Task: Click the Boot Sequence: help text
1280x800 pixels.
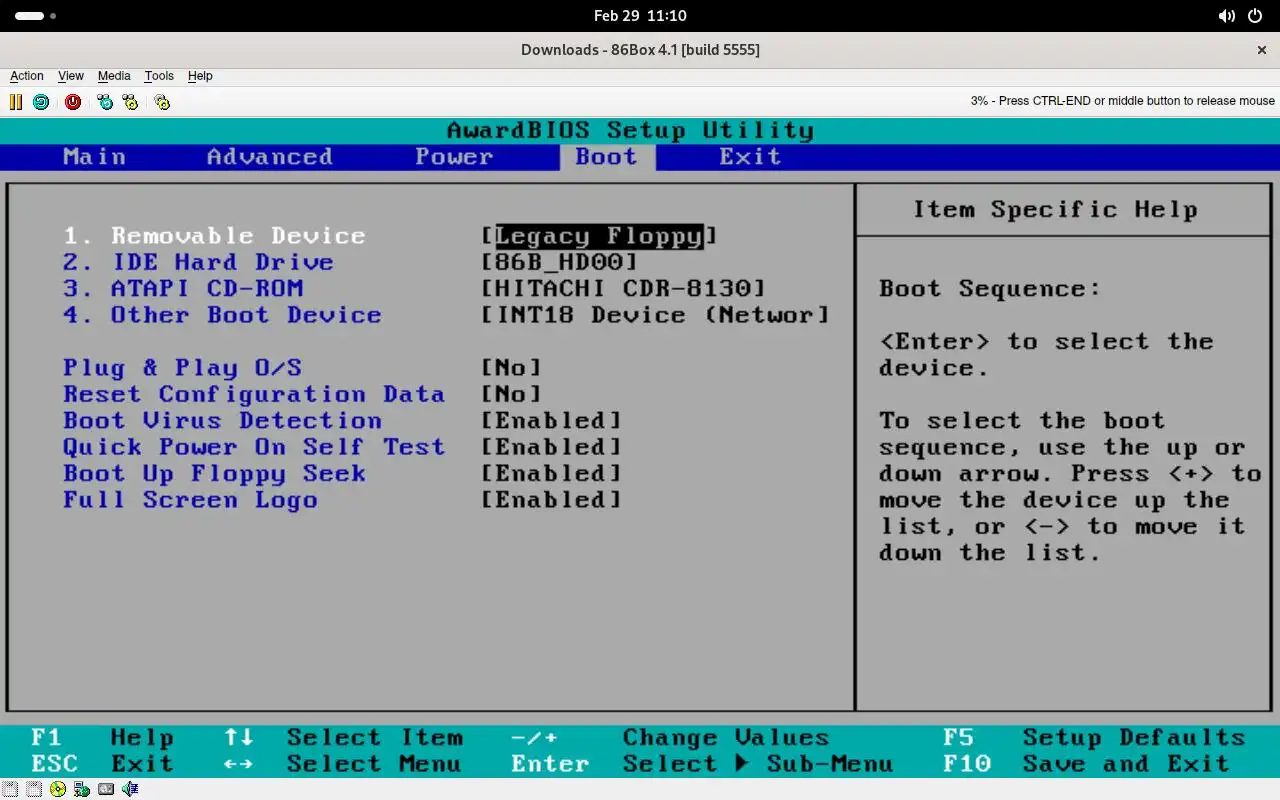Action: coord(990,289)
